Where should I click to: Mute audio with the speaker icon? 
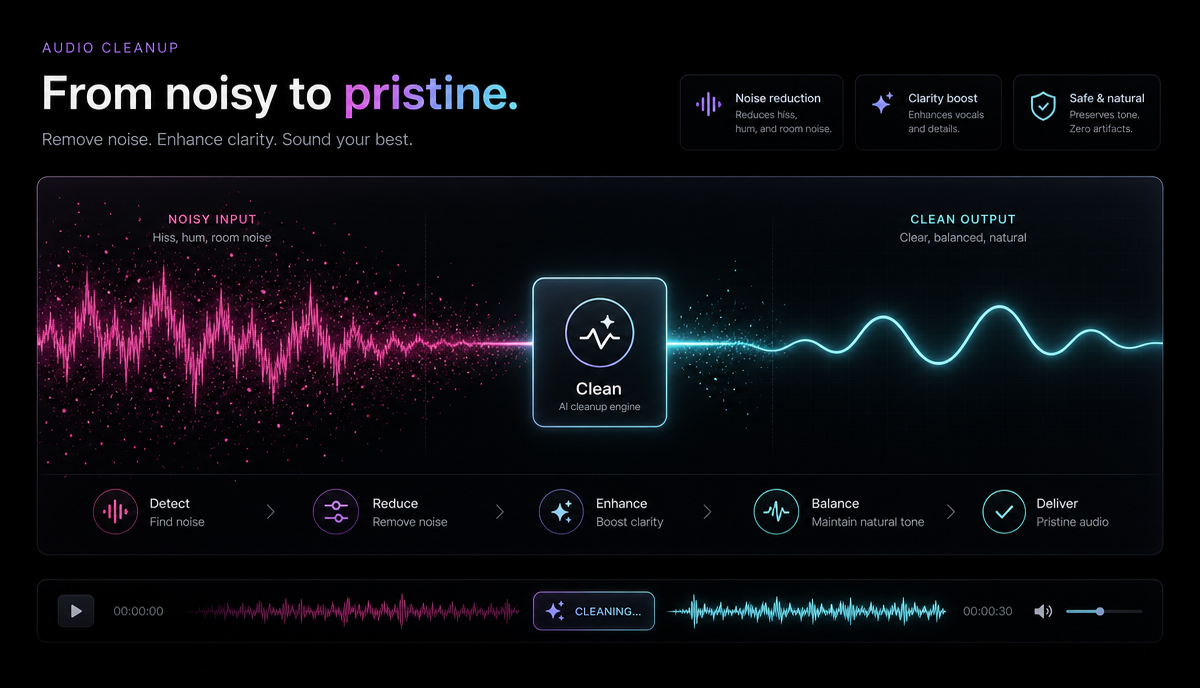pos(1043,611)
